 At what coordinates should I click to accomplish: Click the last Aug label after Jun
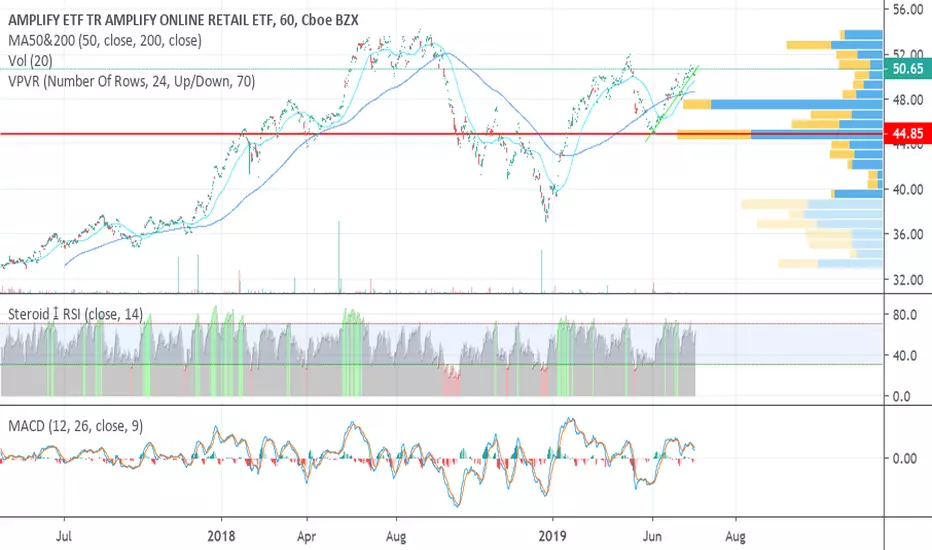[x=735, y=536]
